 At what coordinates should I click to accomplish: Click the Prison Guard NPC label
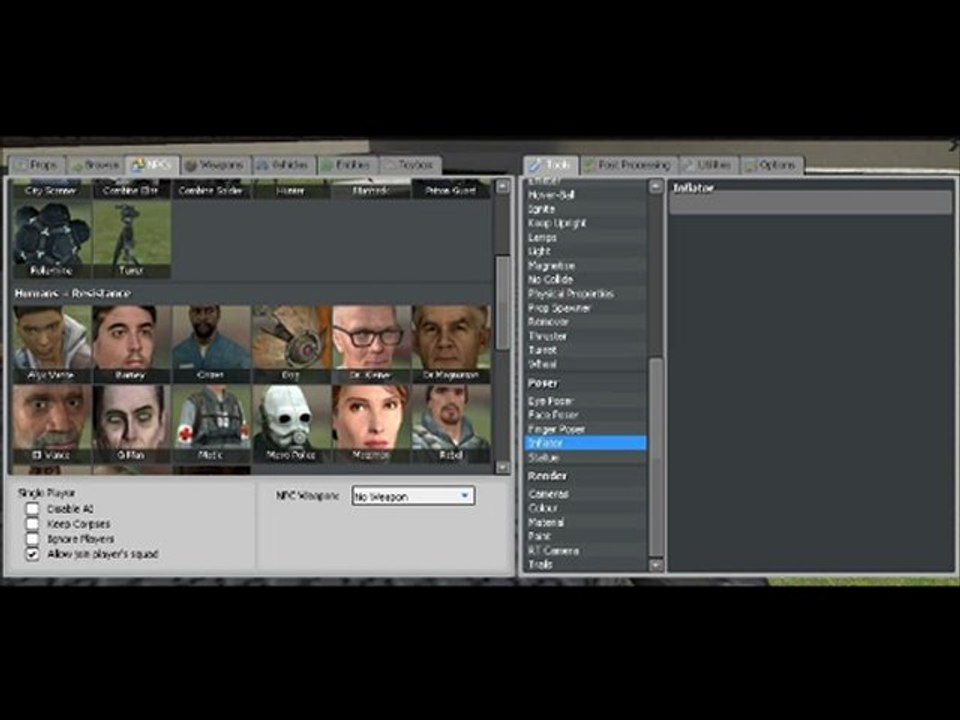[x=451, y=191]
